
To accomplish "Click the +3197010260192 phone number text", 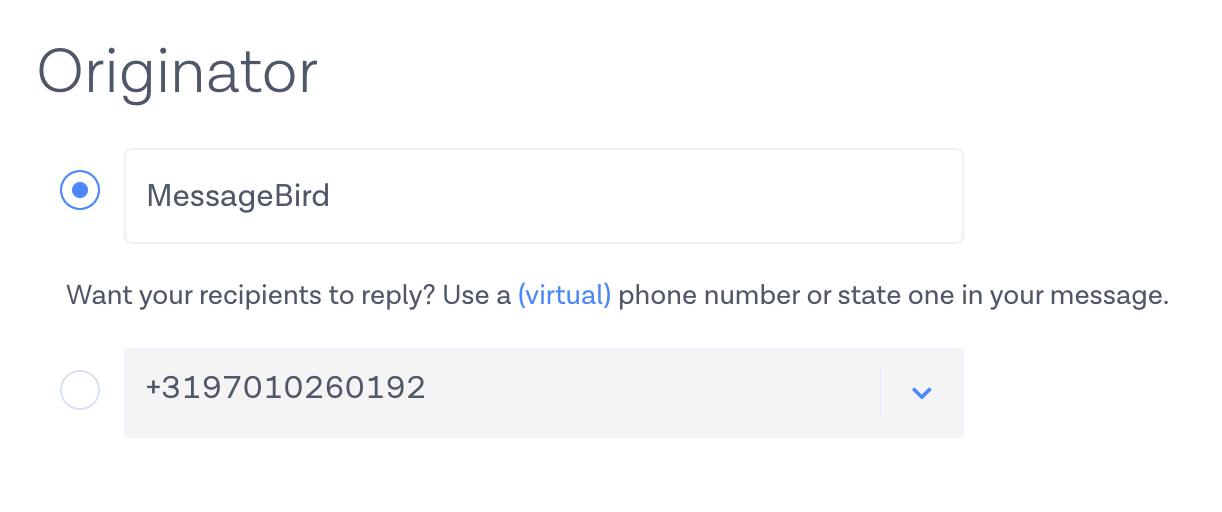I will (x=286, y=388).
